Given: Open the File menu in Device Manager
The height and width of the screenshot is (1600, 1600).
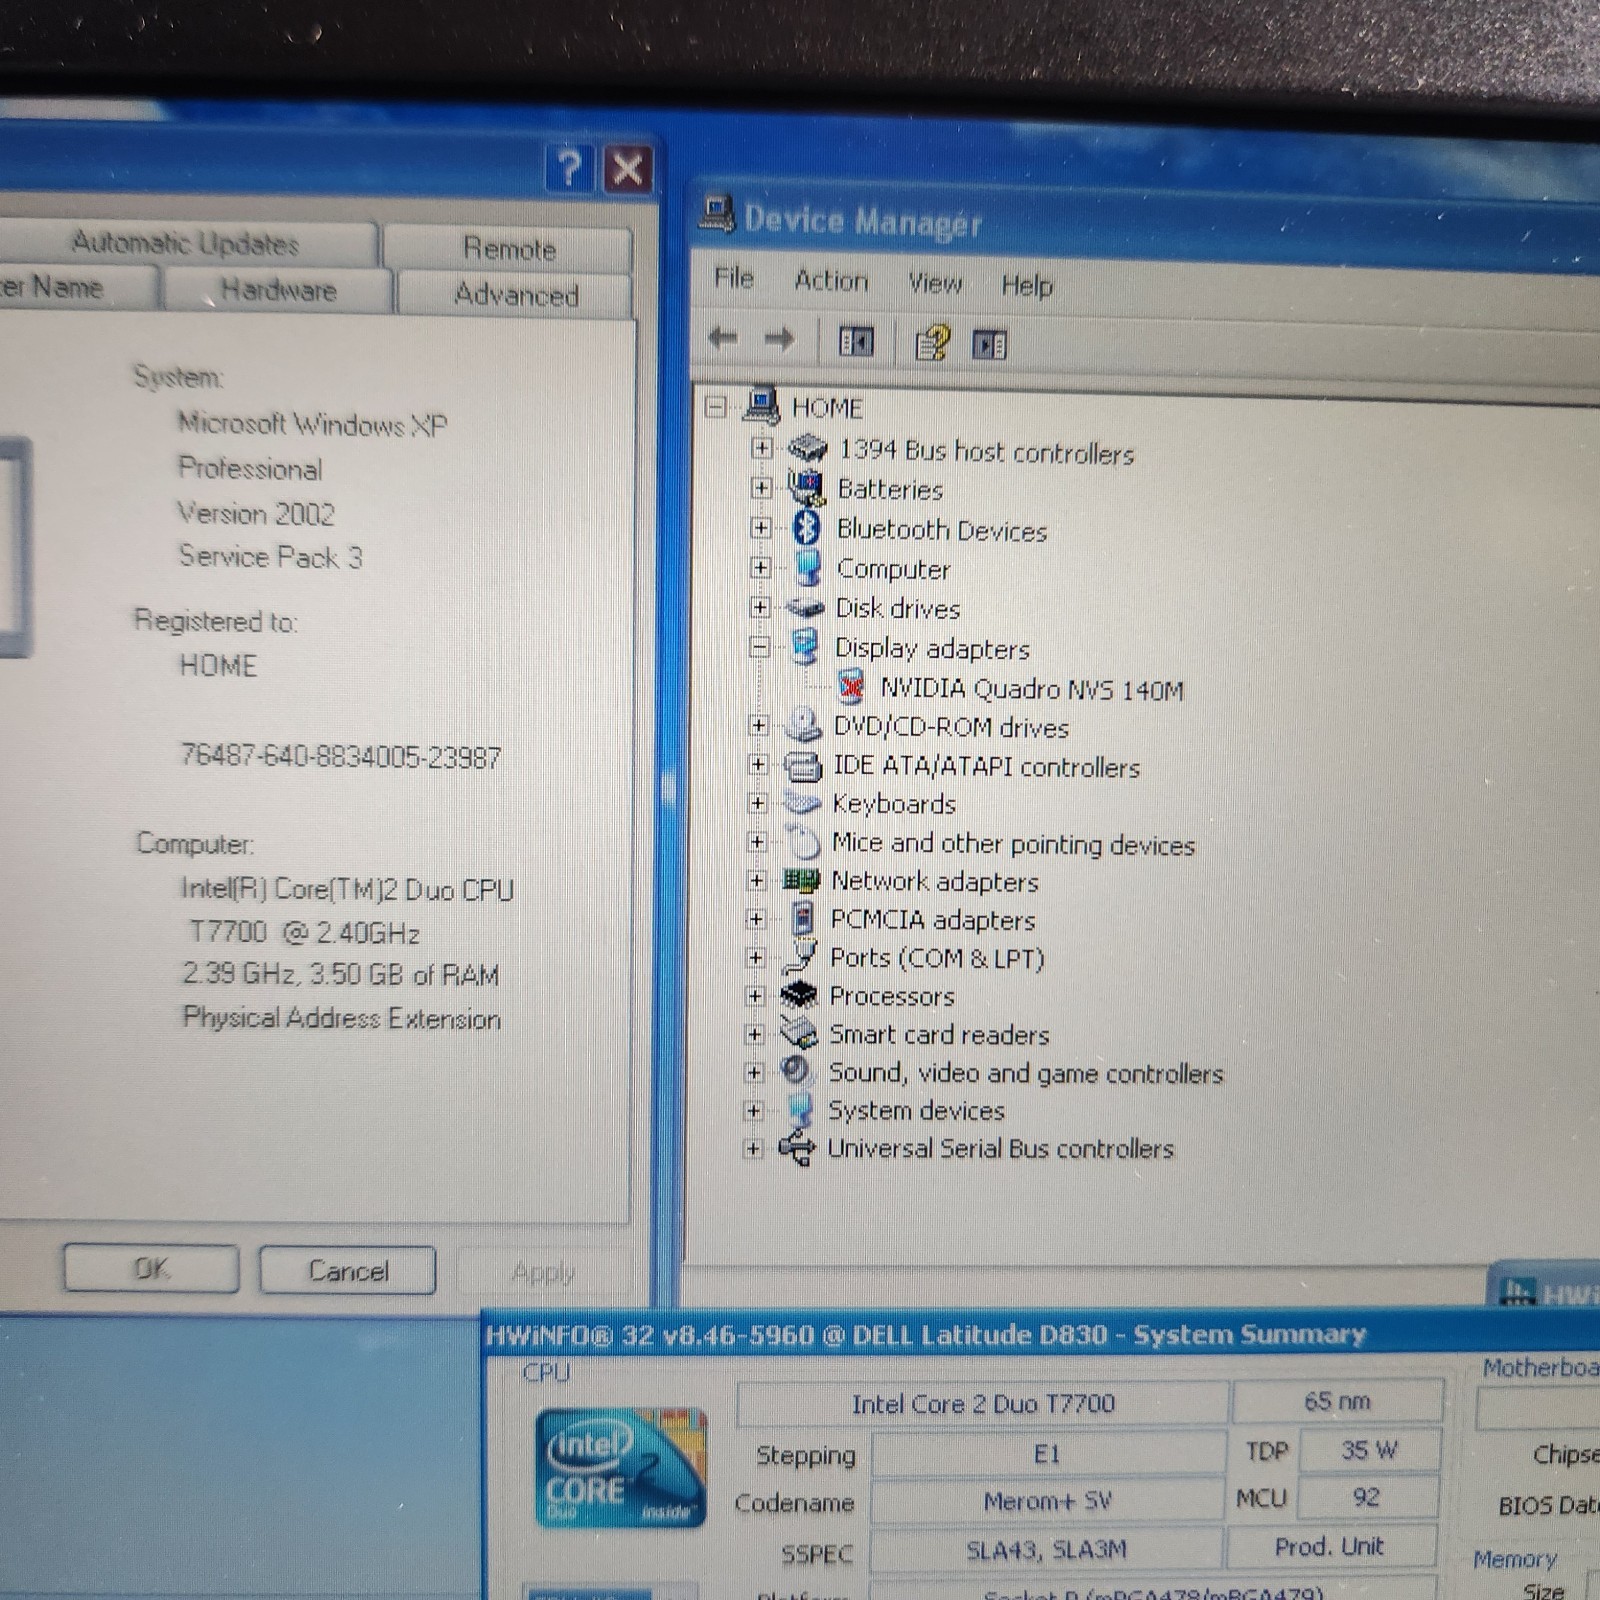Looking at the screenshot, I should pyautogui.click(x=733, y=278).
